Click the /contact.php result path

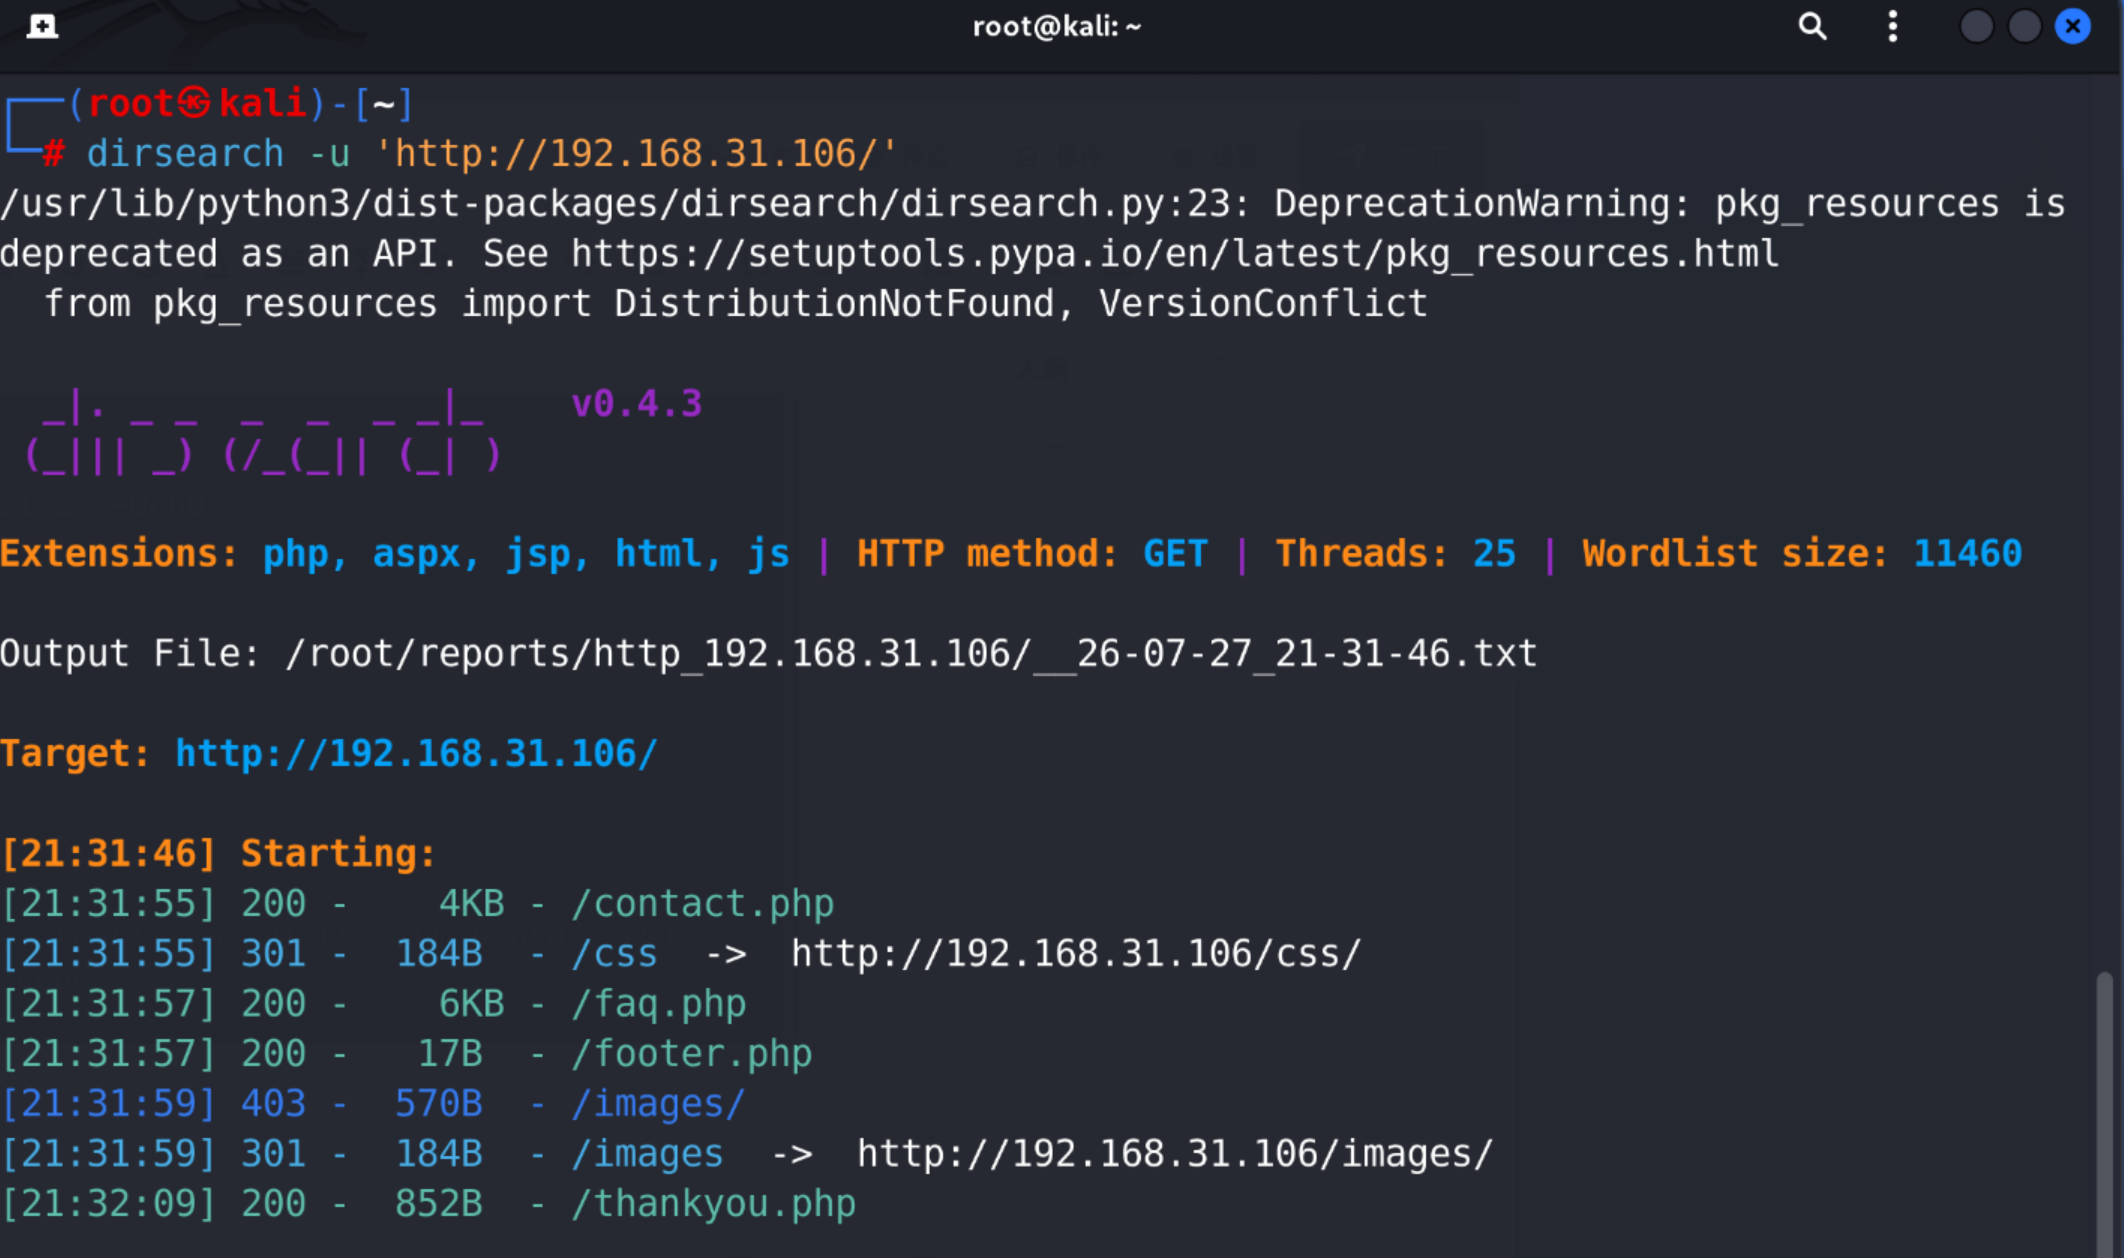click(x=702, y=904)
